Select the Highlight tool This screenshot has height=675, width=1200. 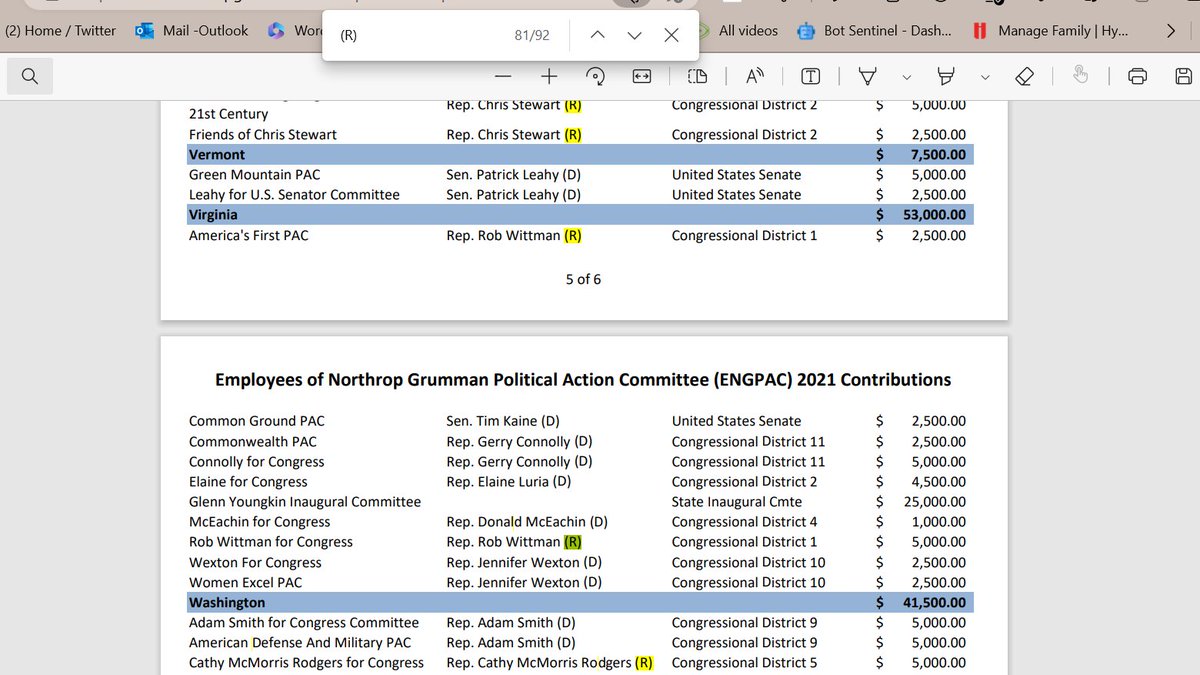[x=946, y=76]
